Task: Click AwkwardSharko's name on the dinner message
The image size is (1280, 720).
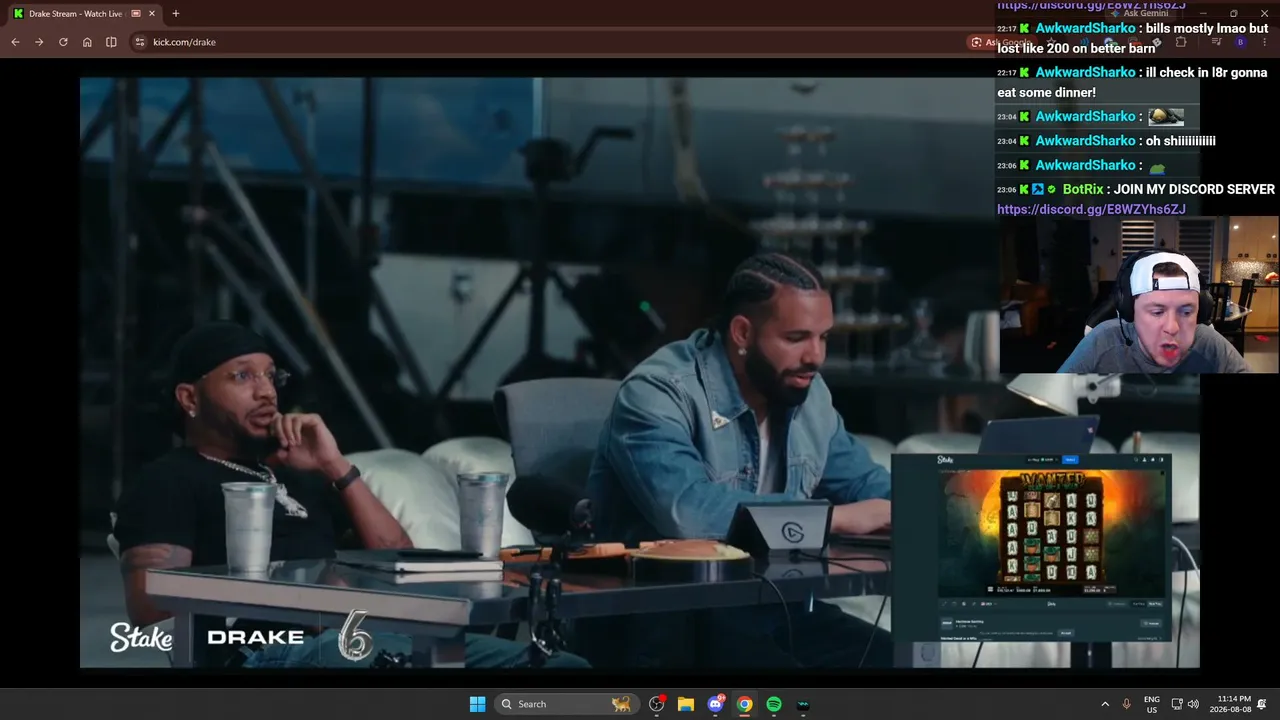Action: 1085,72
